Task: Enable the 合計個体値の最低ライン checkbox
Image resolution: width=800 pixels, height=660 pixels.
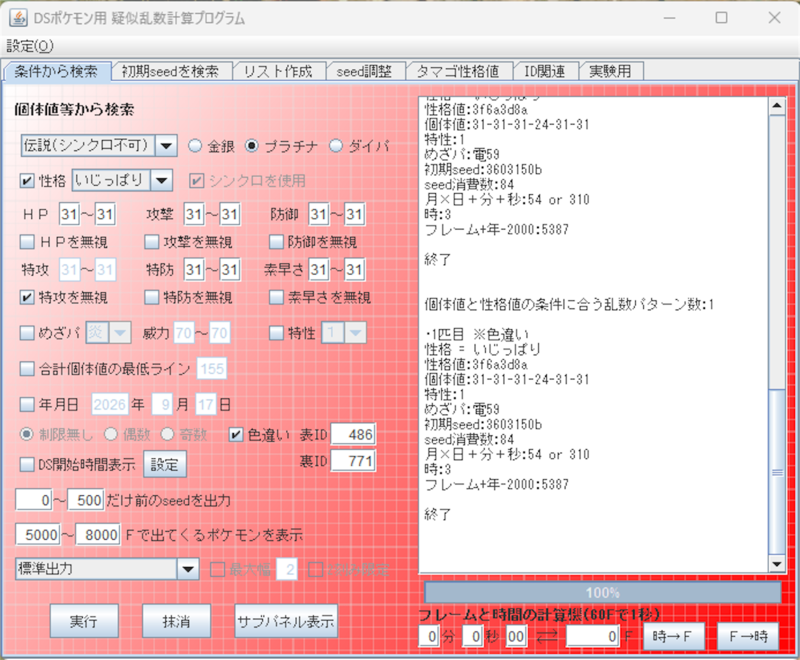Action: [x=27, y=369]
